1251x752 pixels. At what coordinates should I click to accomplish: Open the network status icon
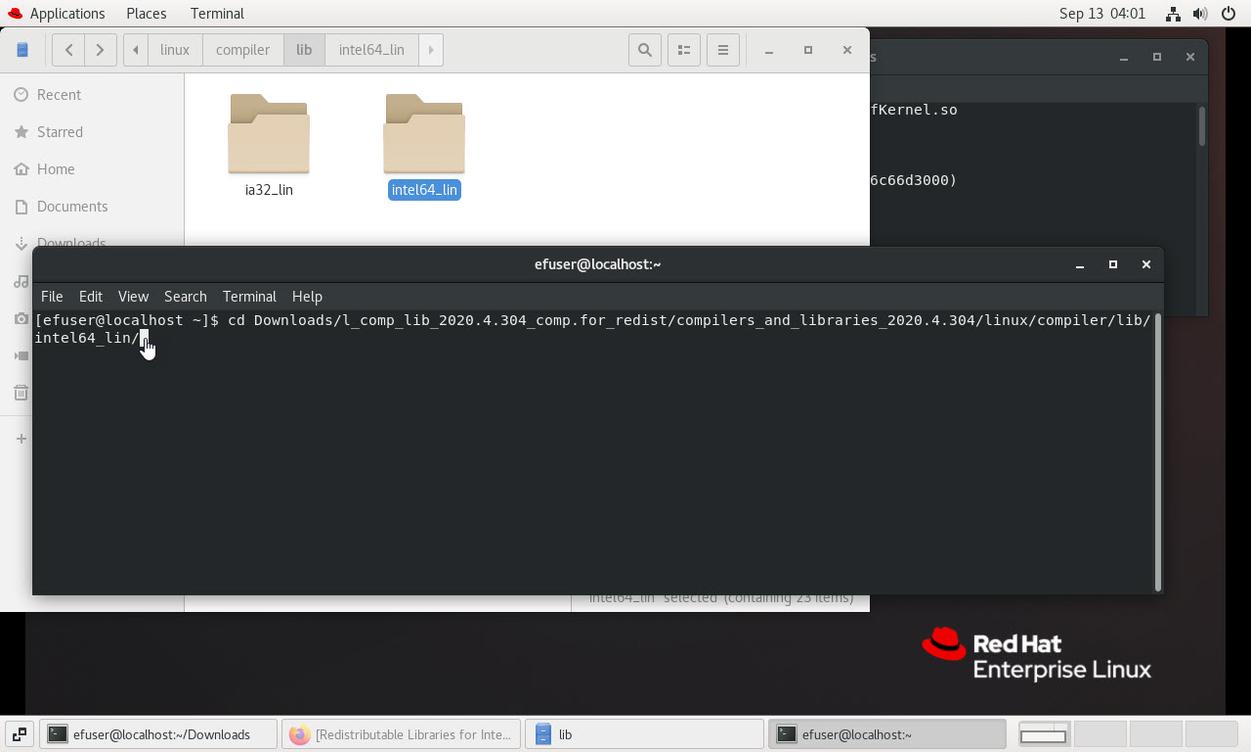pos(1173,14)
